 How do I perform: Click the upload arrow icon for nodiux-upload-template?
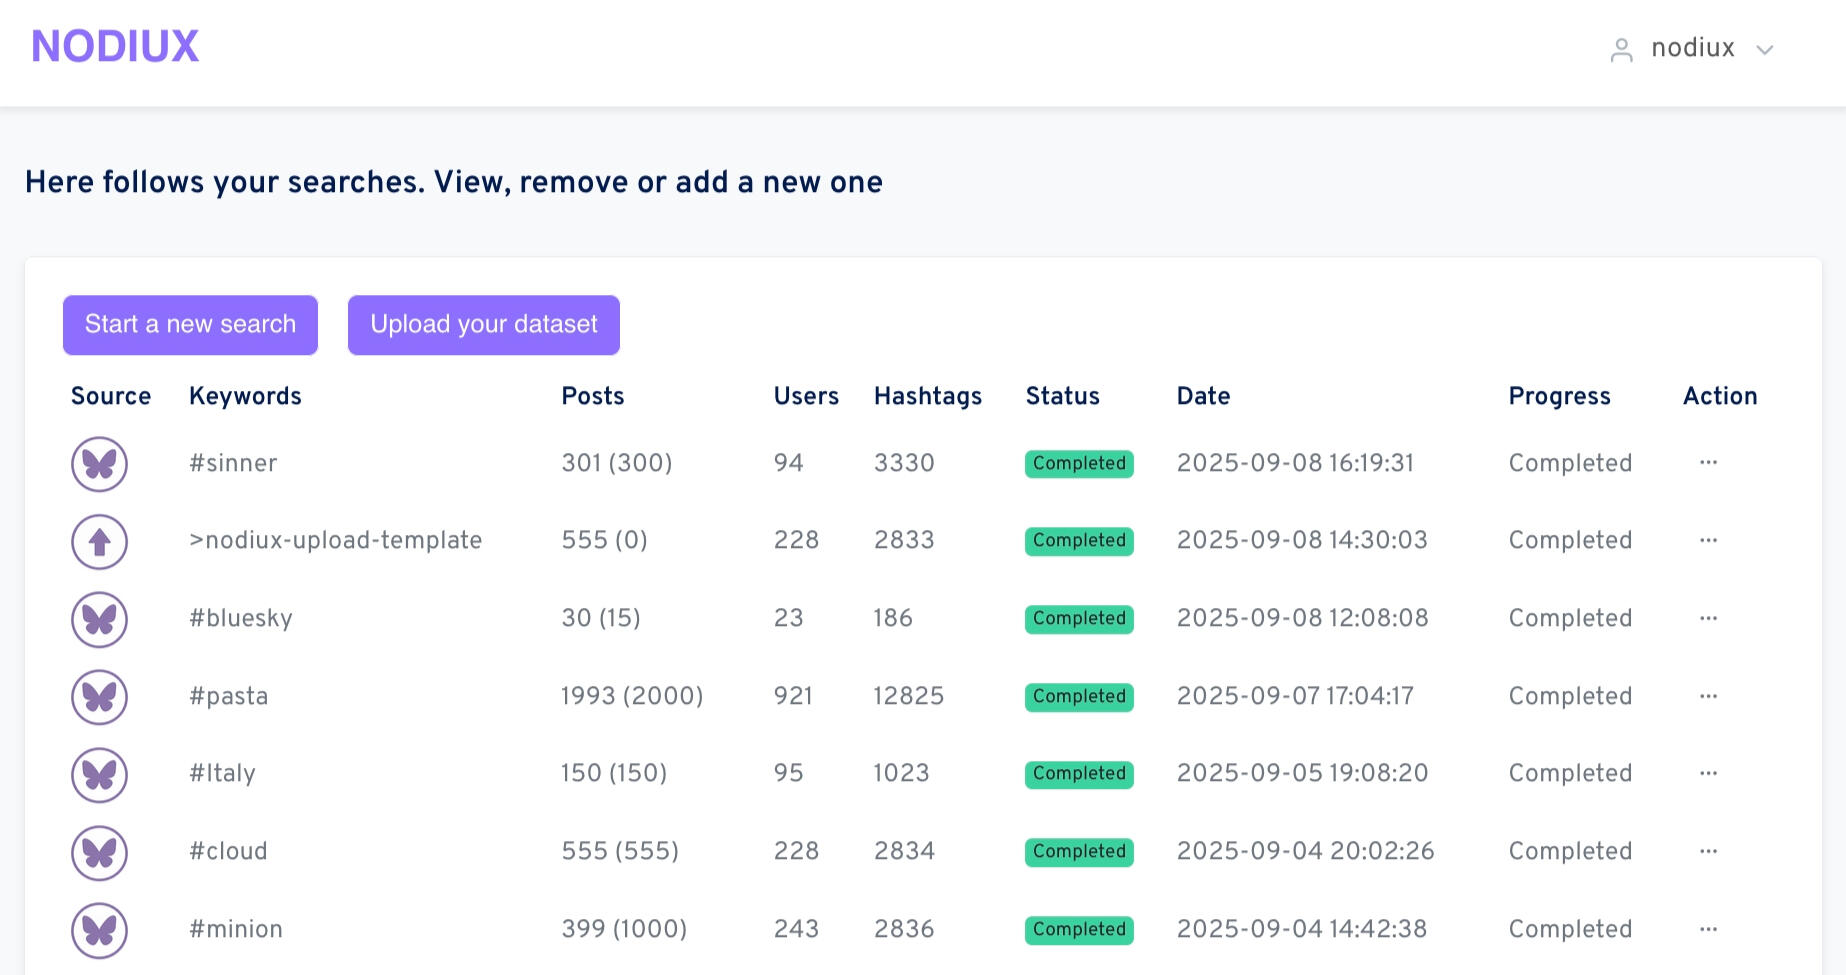tap(99, 542)
